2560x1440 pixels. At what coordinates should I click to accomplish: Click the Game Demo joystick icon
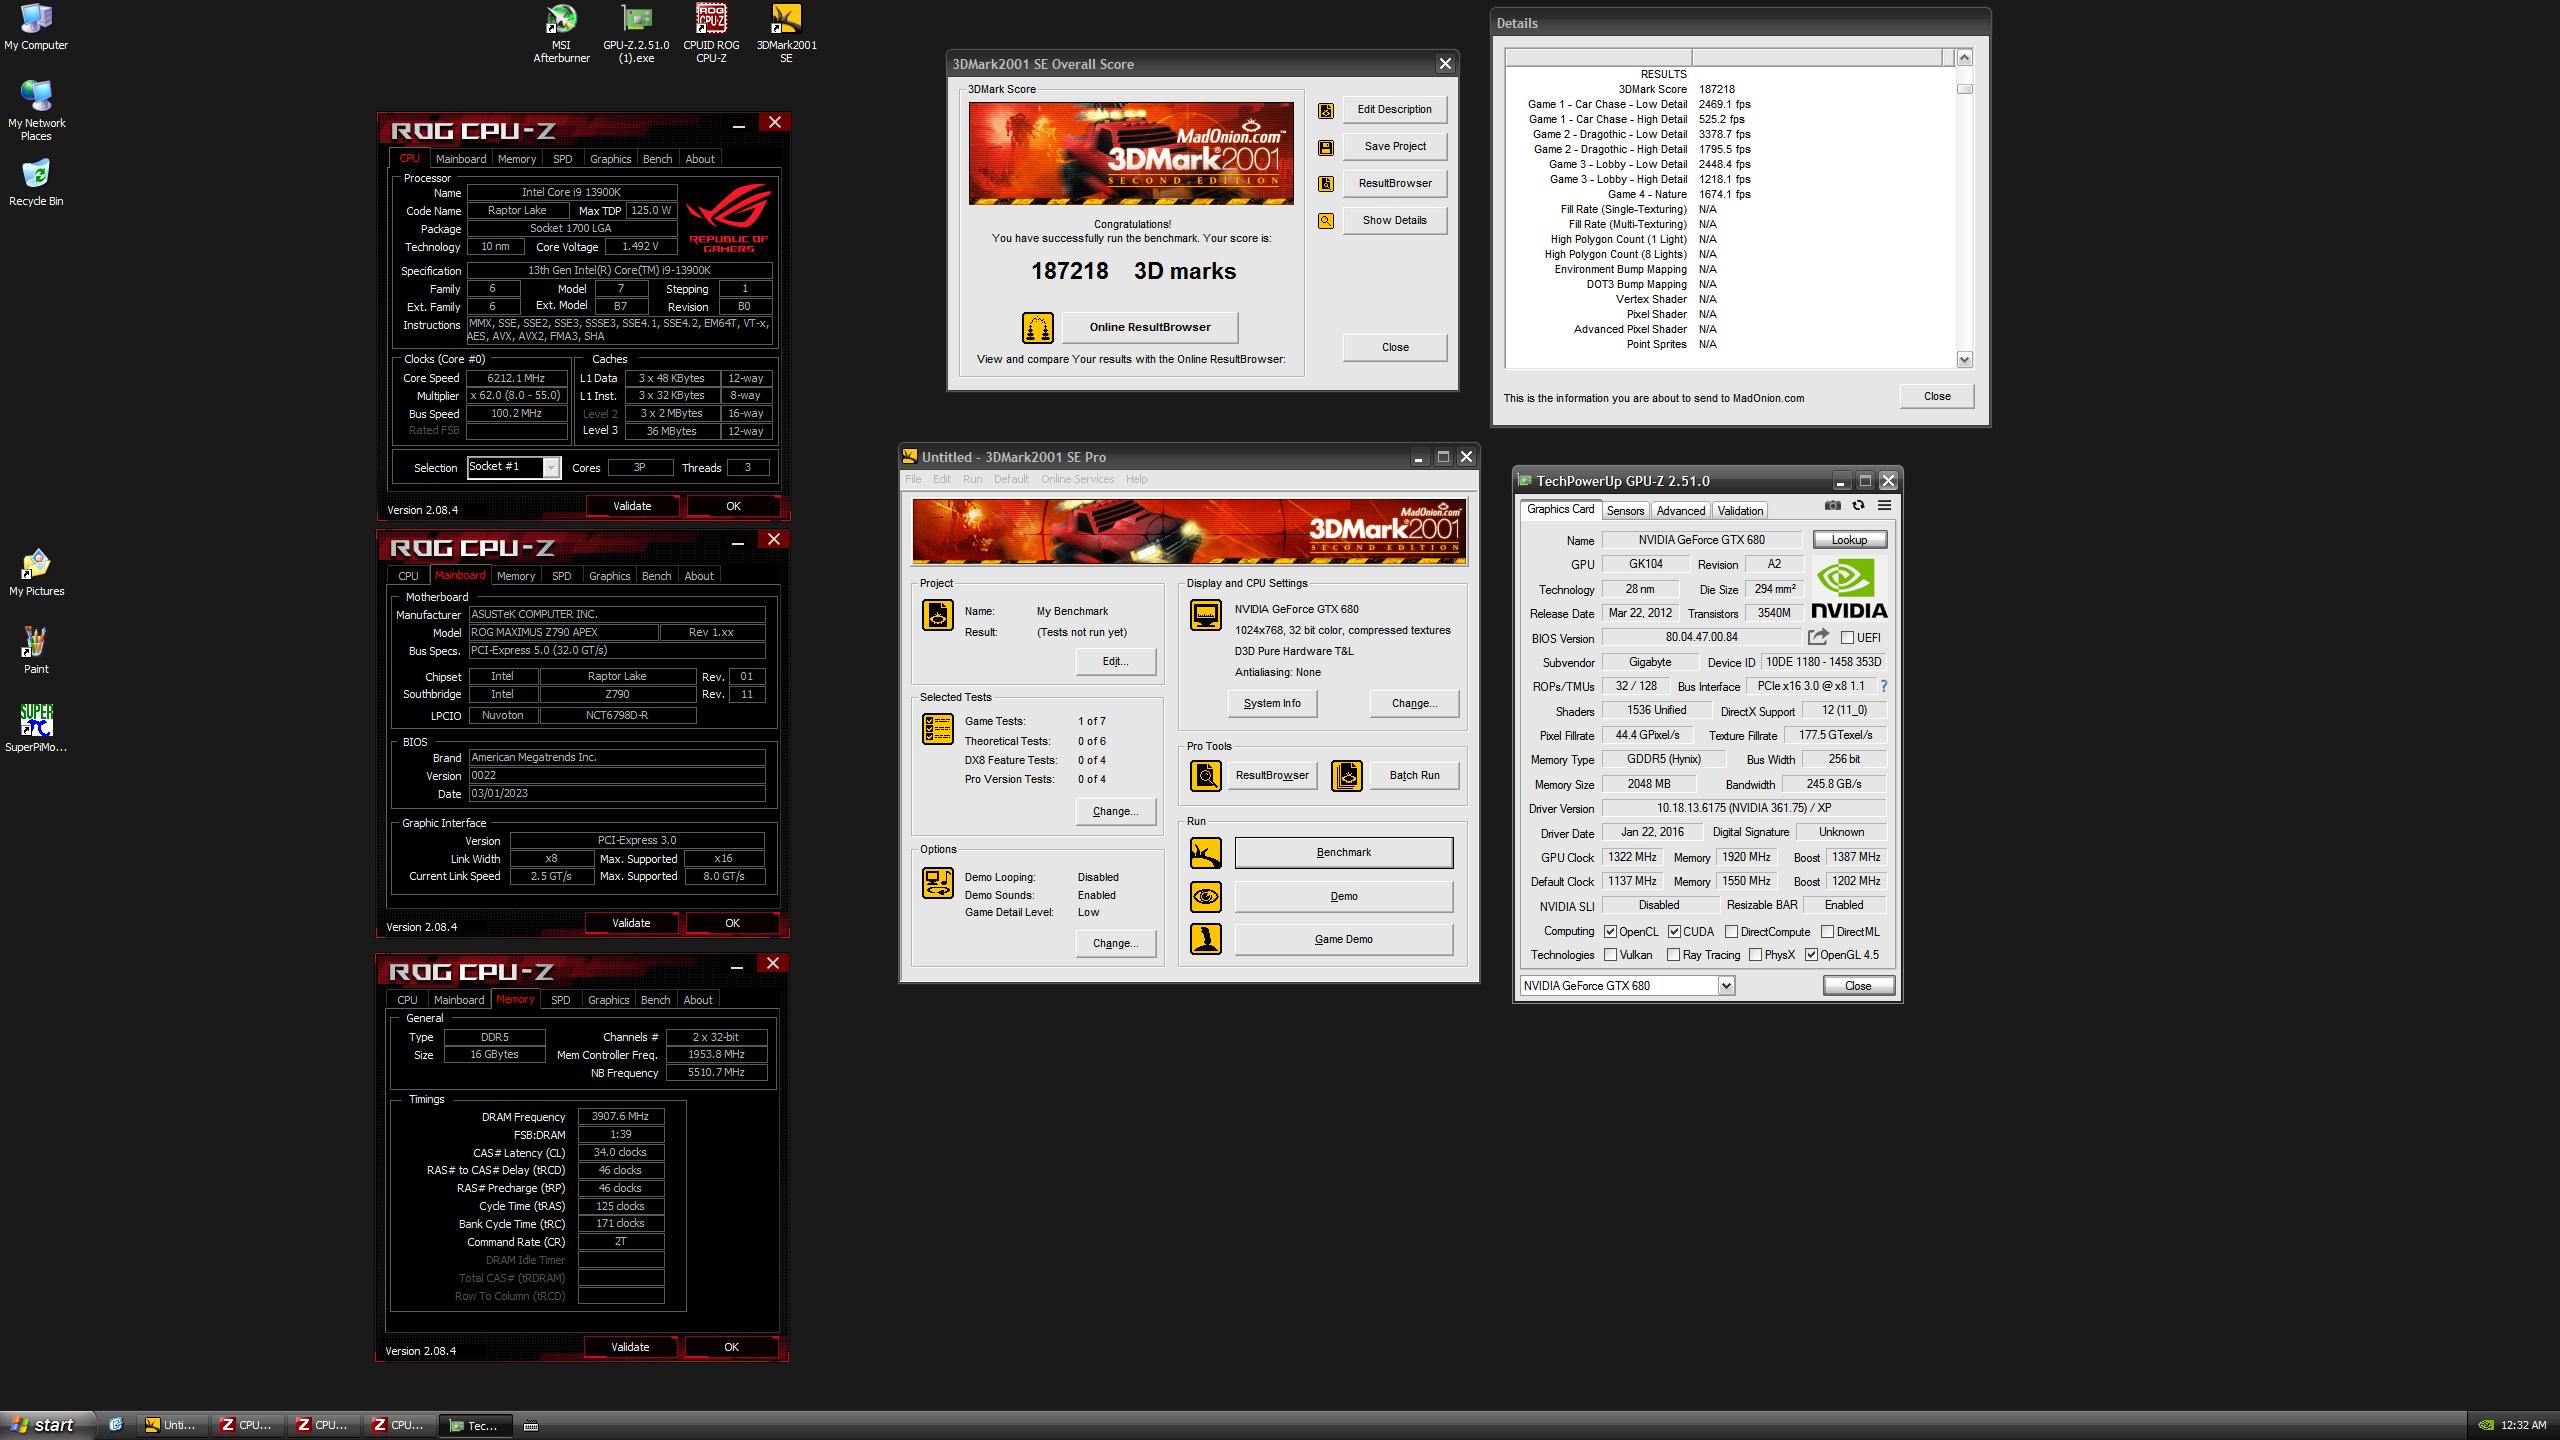1205,939
